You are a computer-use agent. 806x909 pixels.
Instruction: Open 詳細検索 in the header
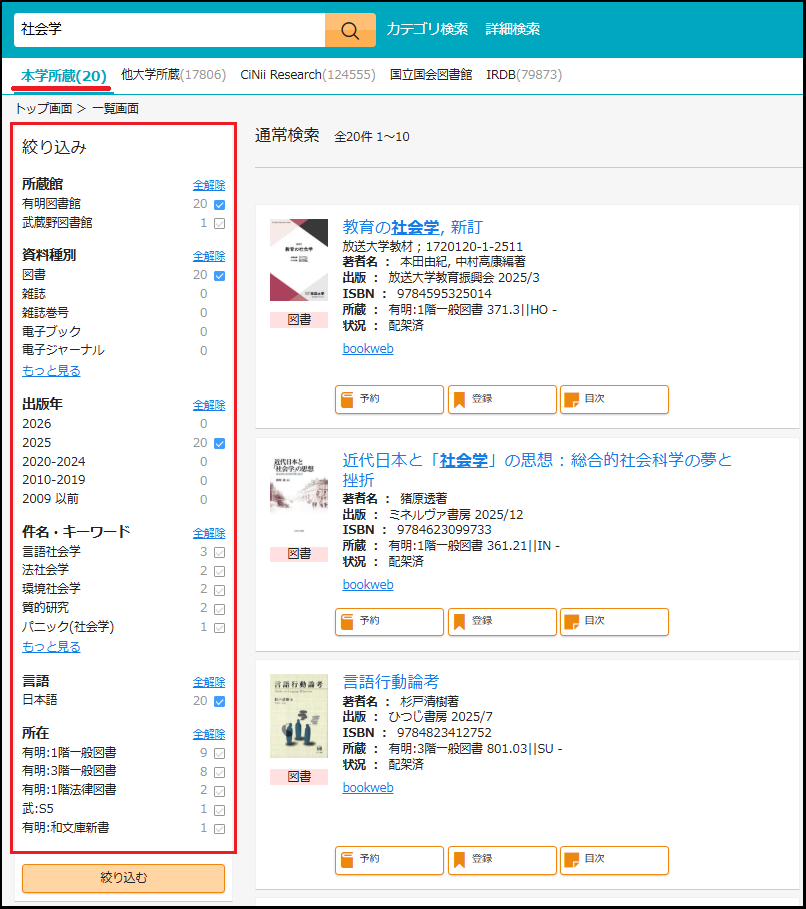(x=513, y=29)
